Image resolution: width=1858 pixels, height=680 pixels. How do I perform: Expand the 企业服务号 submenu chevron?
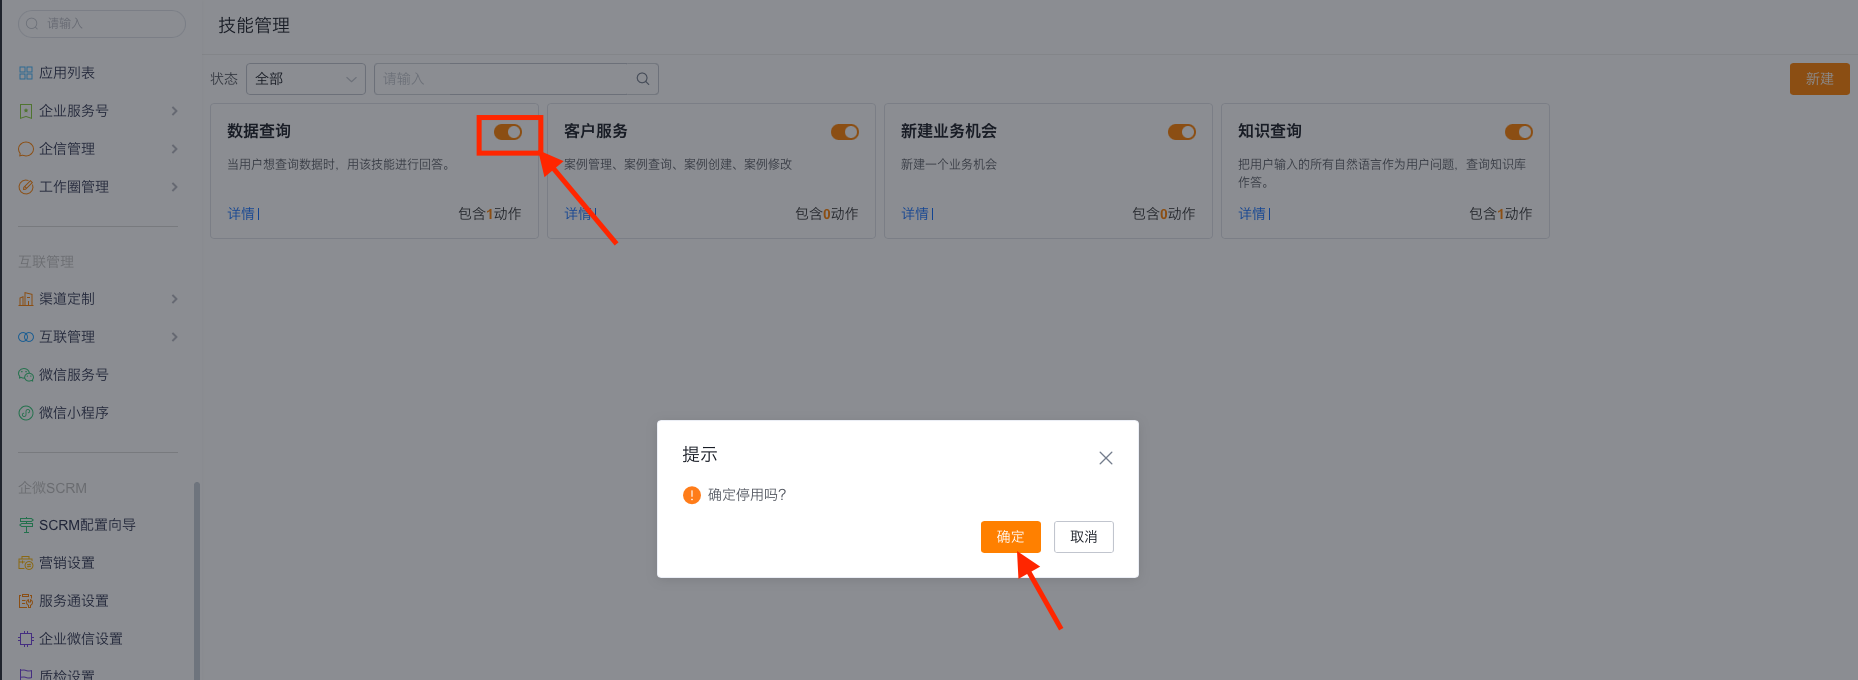174,111
